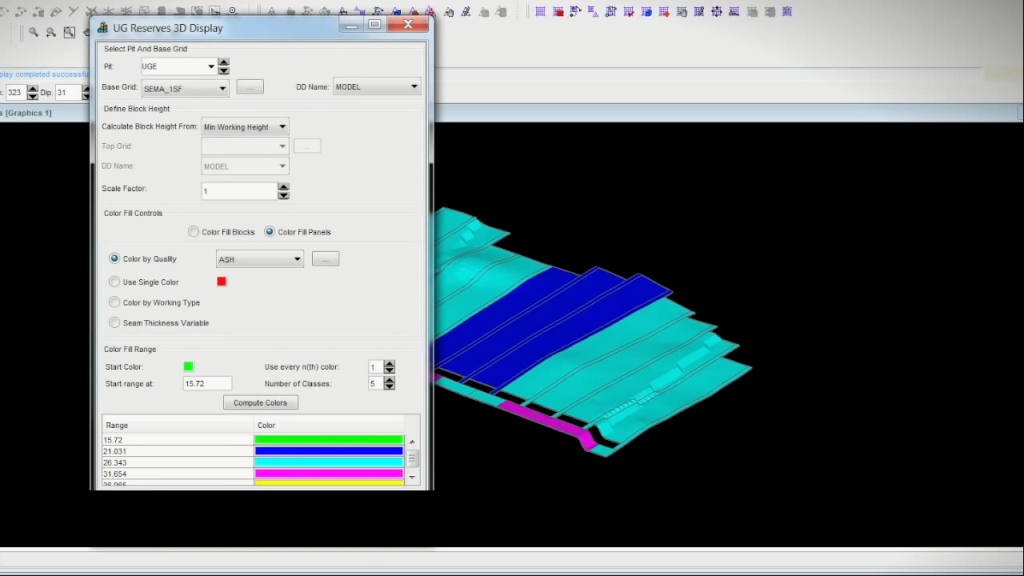Image resolution: width=1024 pixels, height=576 pixels.
Task: Click the first blue grid toolbar icon
Action: point(540,11)
